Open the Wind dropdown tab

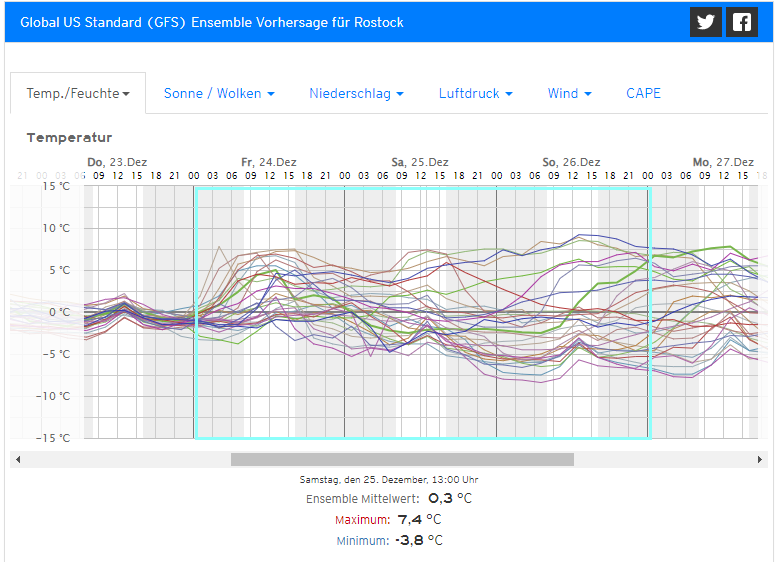[569, 93]
